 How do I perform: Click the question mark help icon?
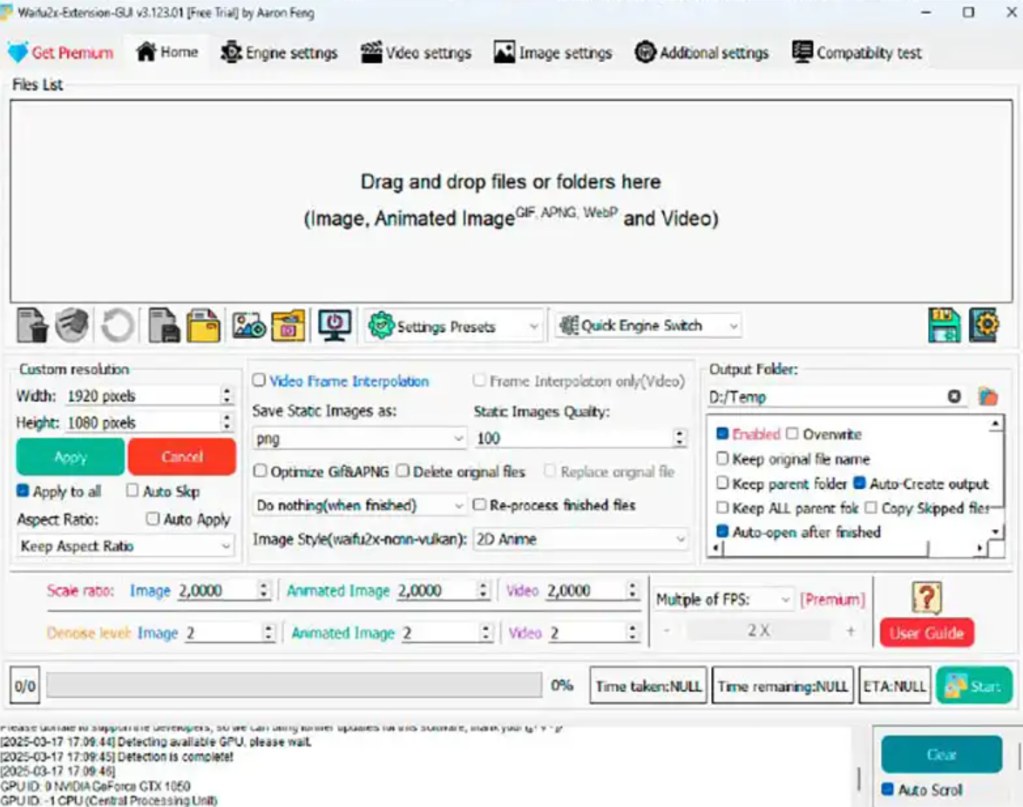click(927, 597)
